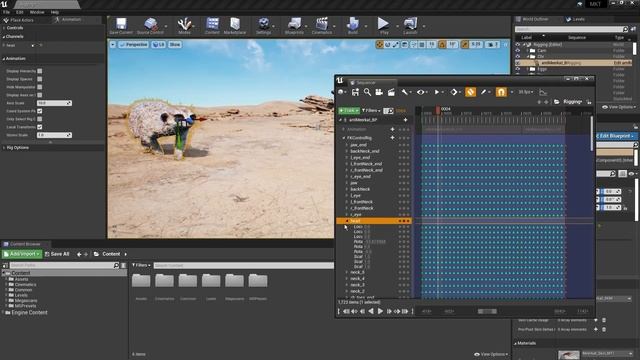Image resolution: width=640 pixels, height=360 pixels.
Task: Uncheck Coord System Per checkbox
Action: click(40, 111)
